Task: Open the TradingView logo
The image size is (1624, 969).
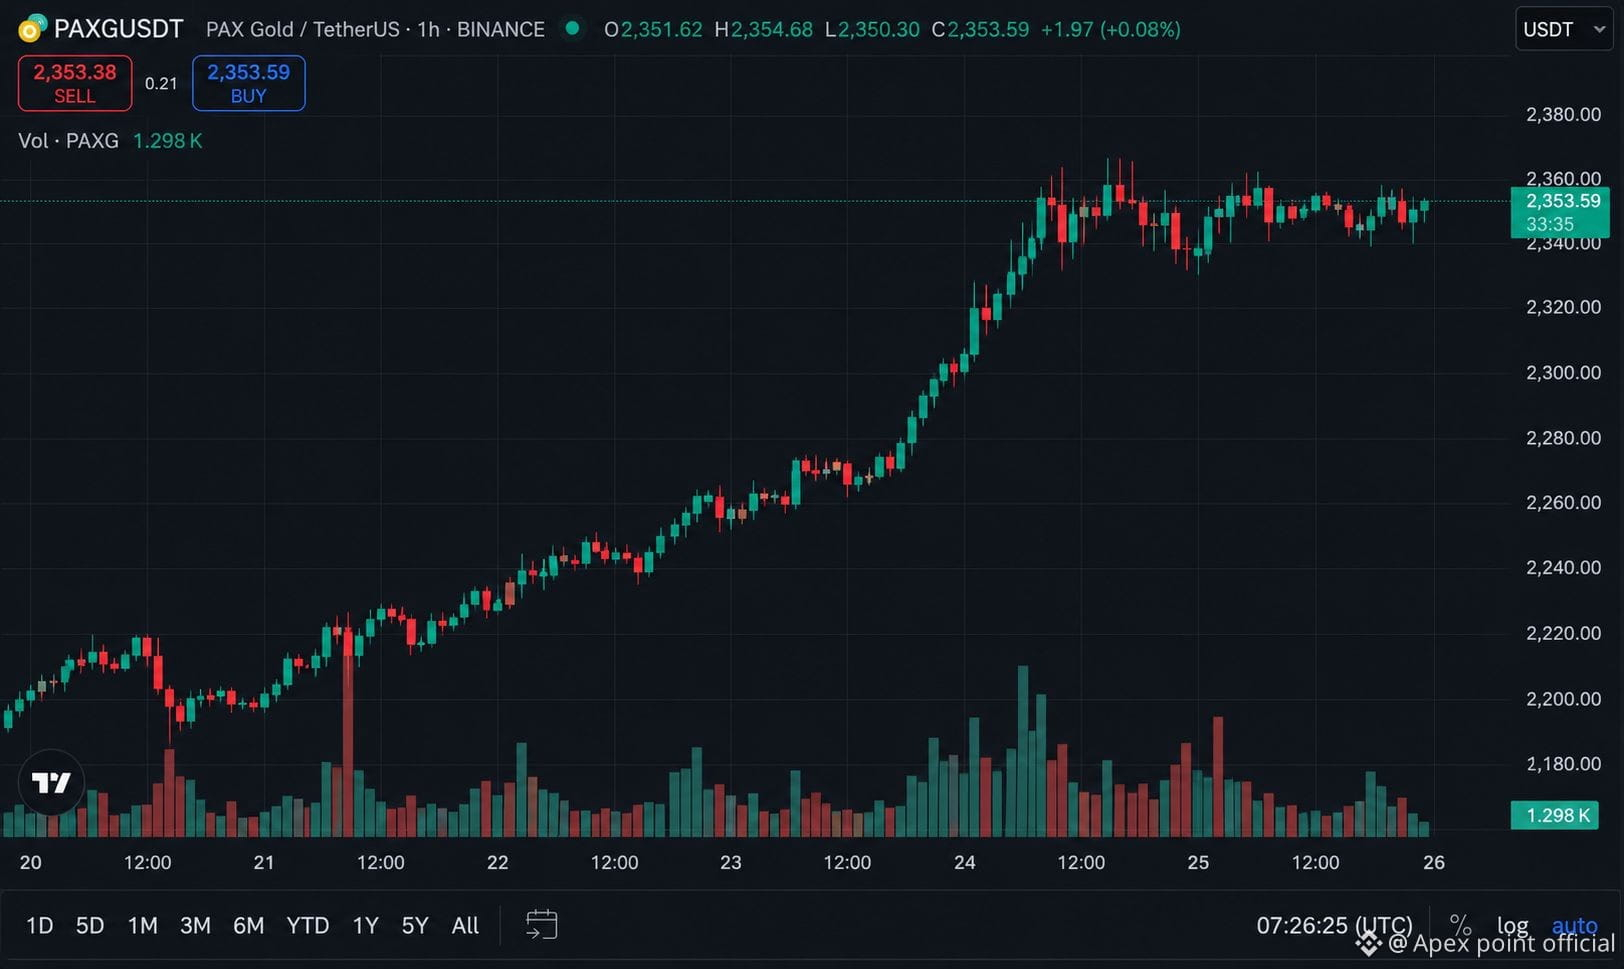Action: (x=51, y=782)
